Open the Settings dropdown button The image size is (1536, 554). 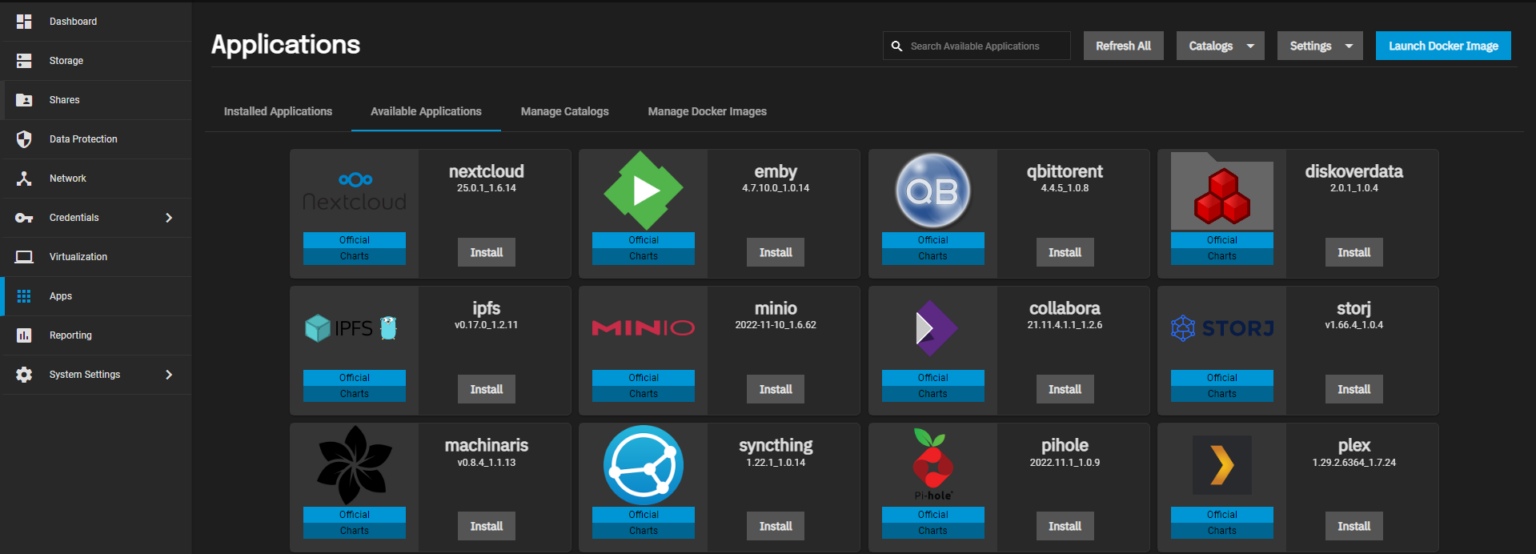point(1320,46)
